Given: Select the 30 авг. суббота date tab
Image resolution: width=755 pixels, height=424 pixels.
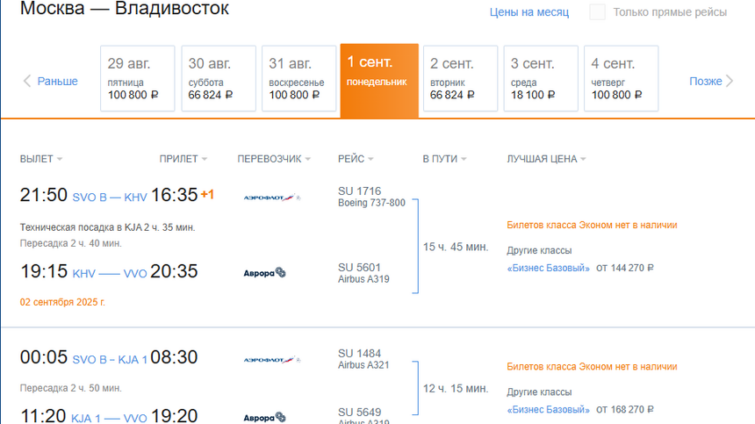Looking at the screenshot, I should click(218, 78).
